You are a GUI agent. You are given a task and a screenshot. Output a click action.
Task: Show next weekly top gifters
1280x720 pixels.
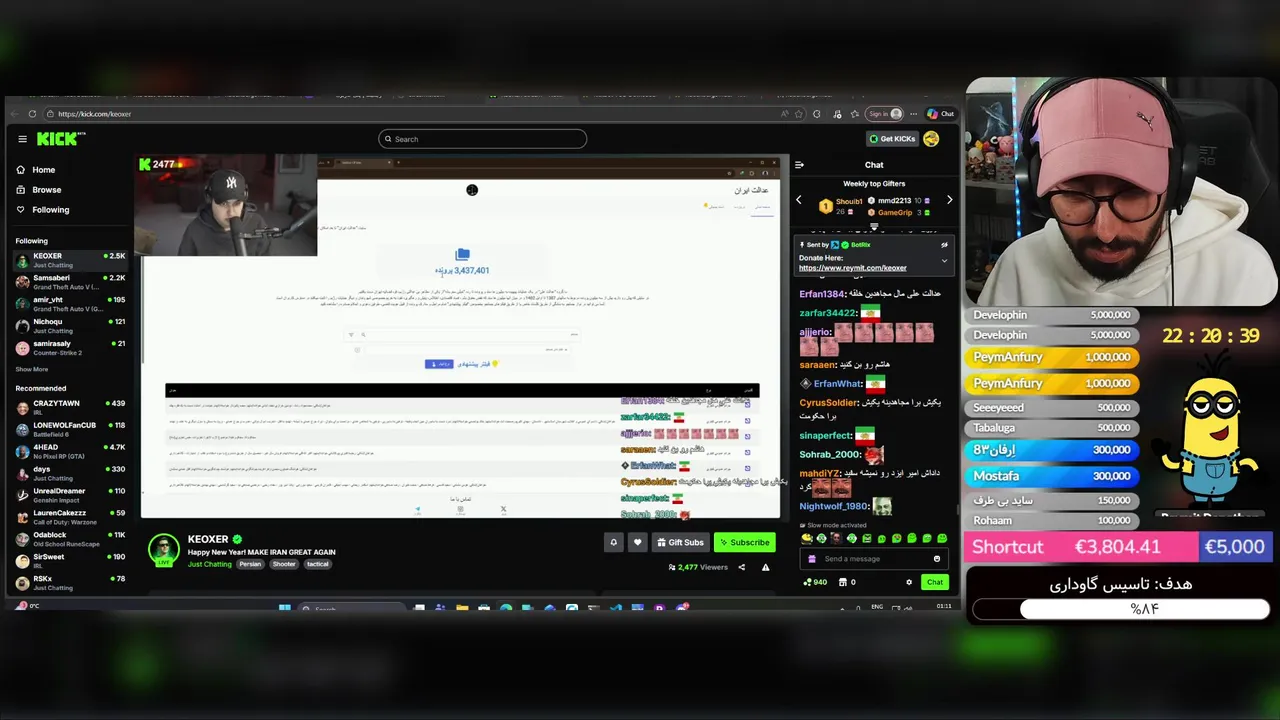949,200
